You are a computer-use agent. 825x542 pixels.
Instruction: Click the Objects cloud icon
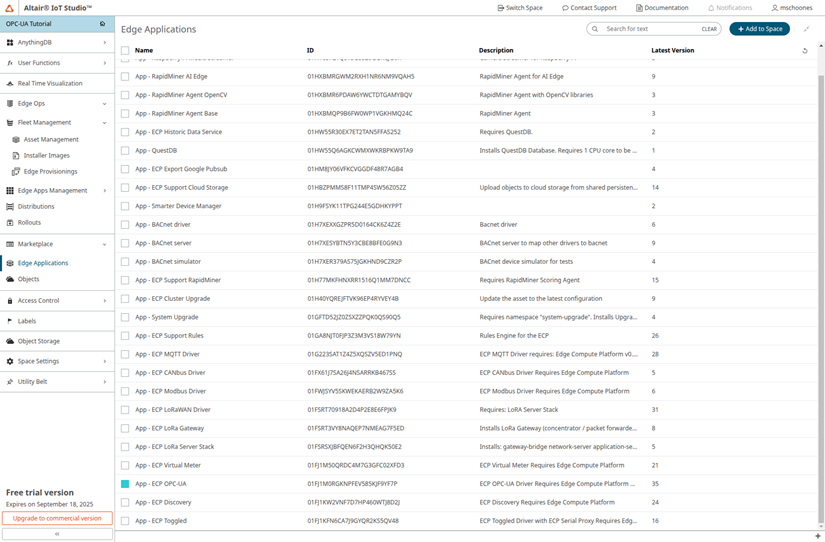point(9,279)
